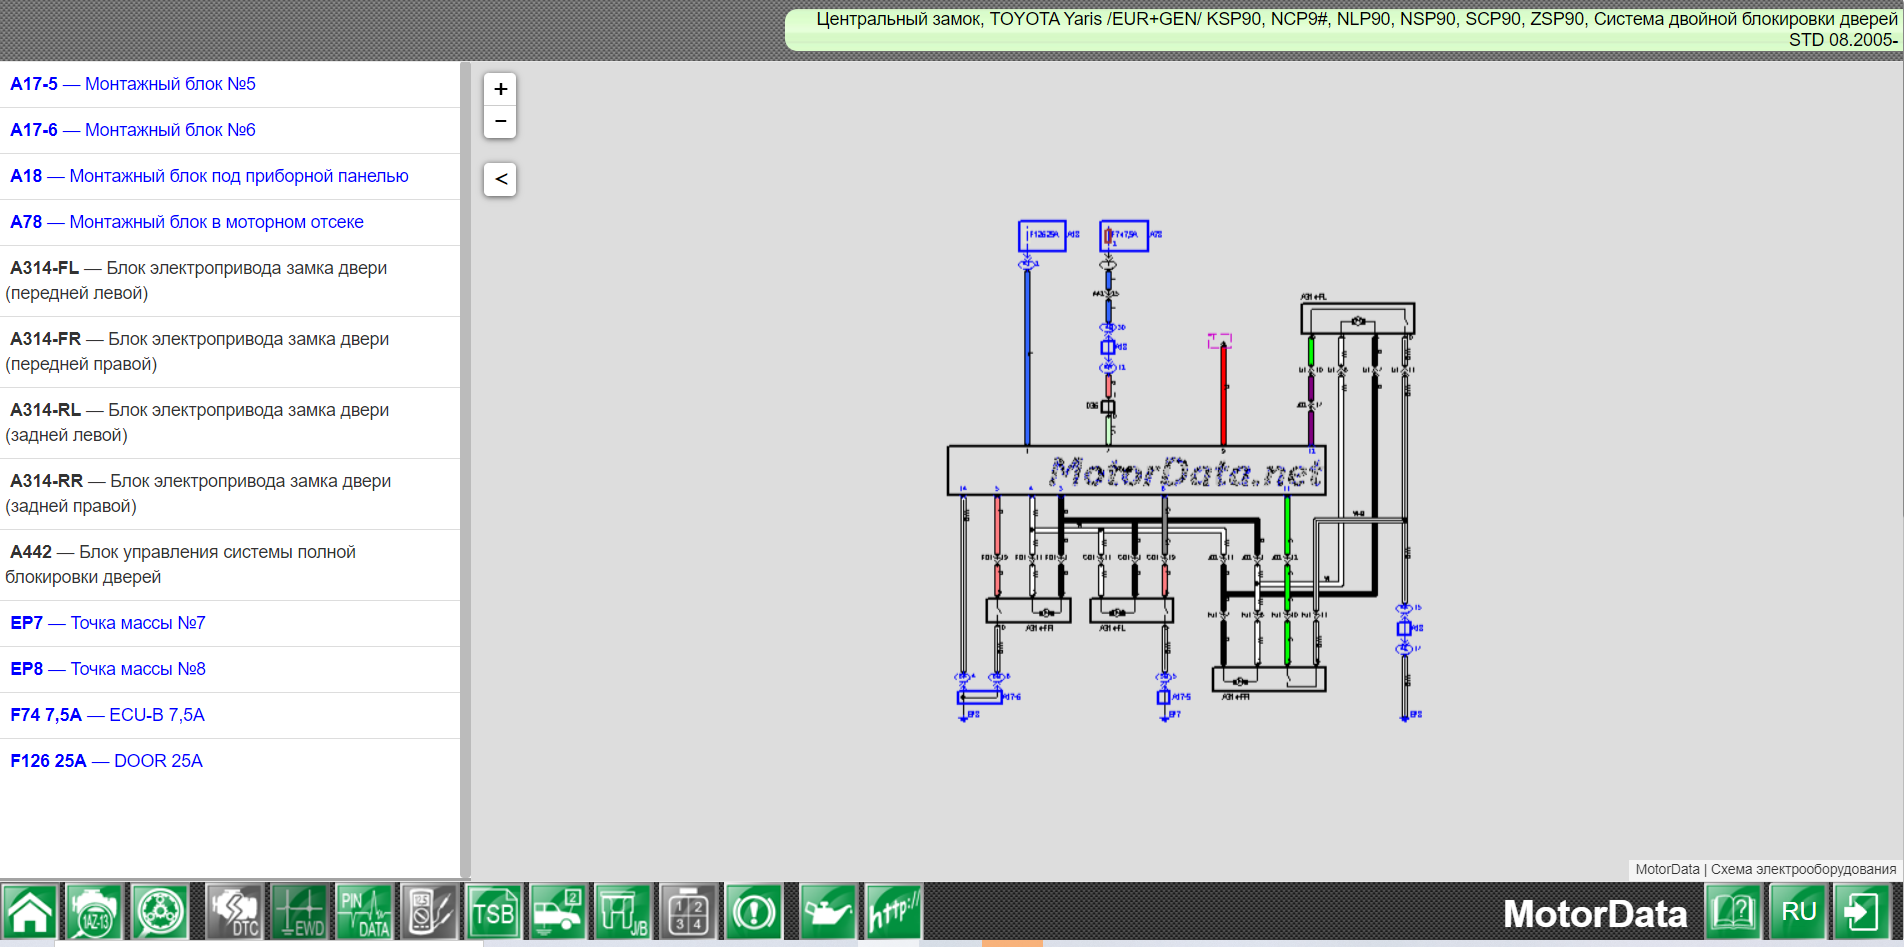Open the PIN DATA section
The width and height of the screenshot is (1904, 947).
click(x=364, y=912)
